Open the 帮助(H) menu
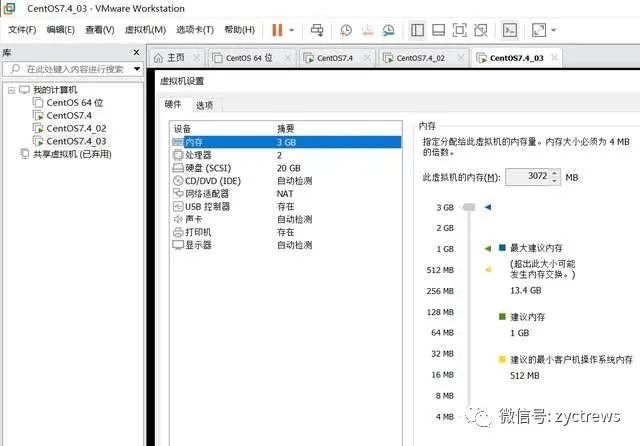Screen dimensions: 640x446 [240, 30]
